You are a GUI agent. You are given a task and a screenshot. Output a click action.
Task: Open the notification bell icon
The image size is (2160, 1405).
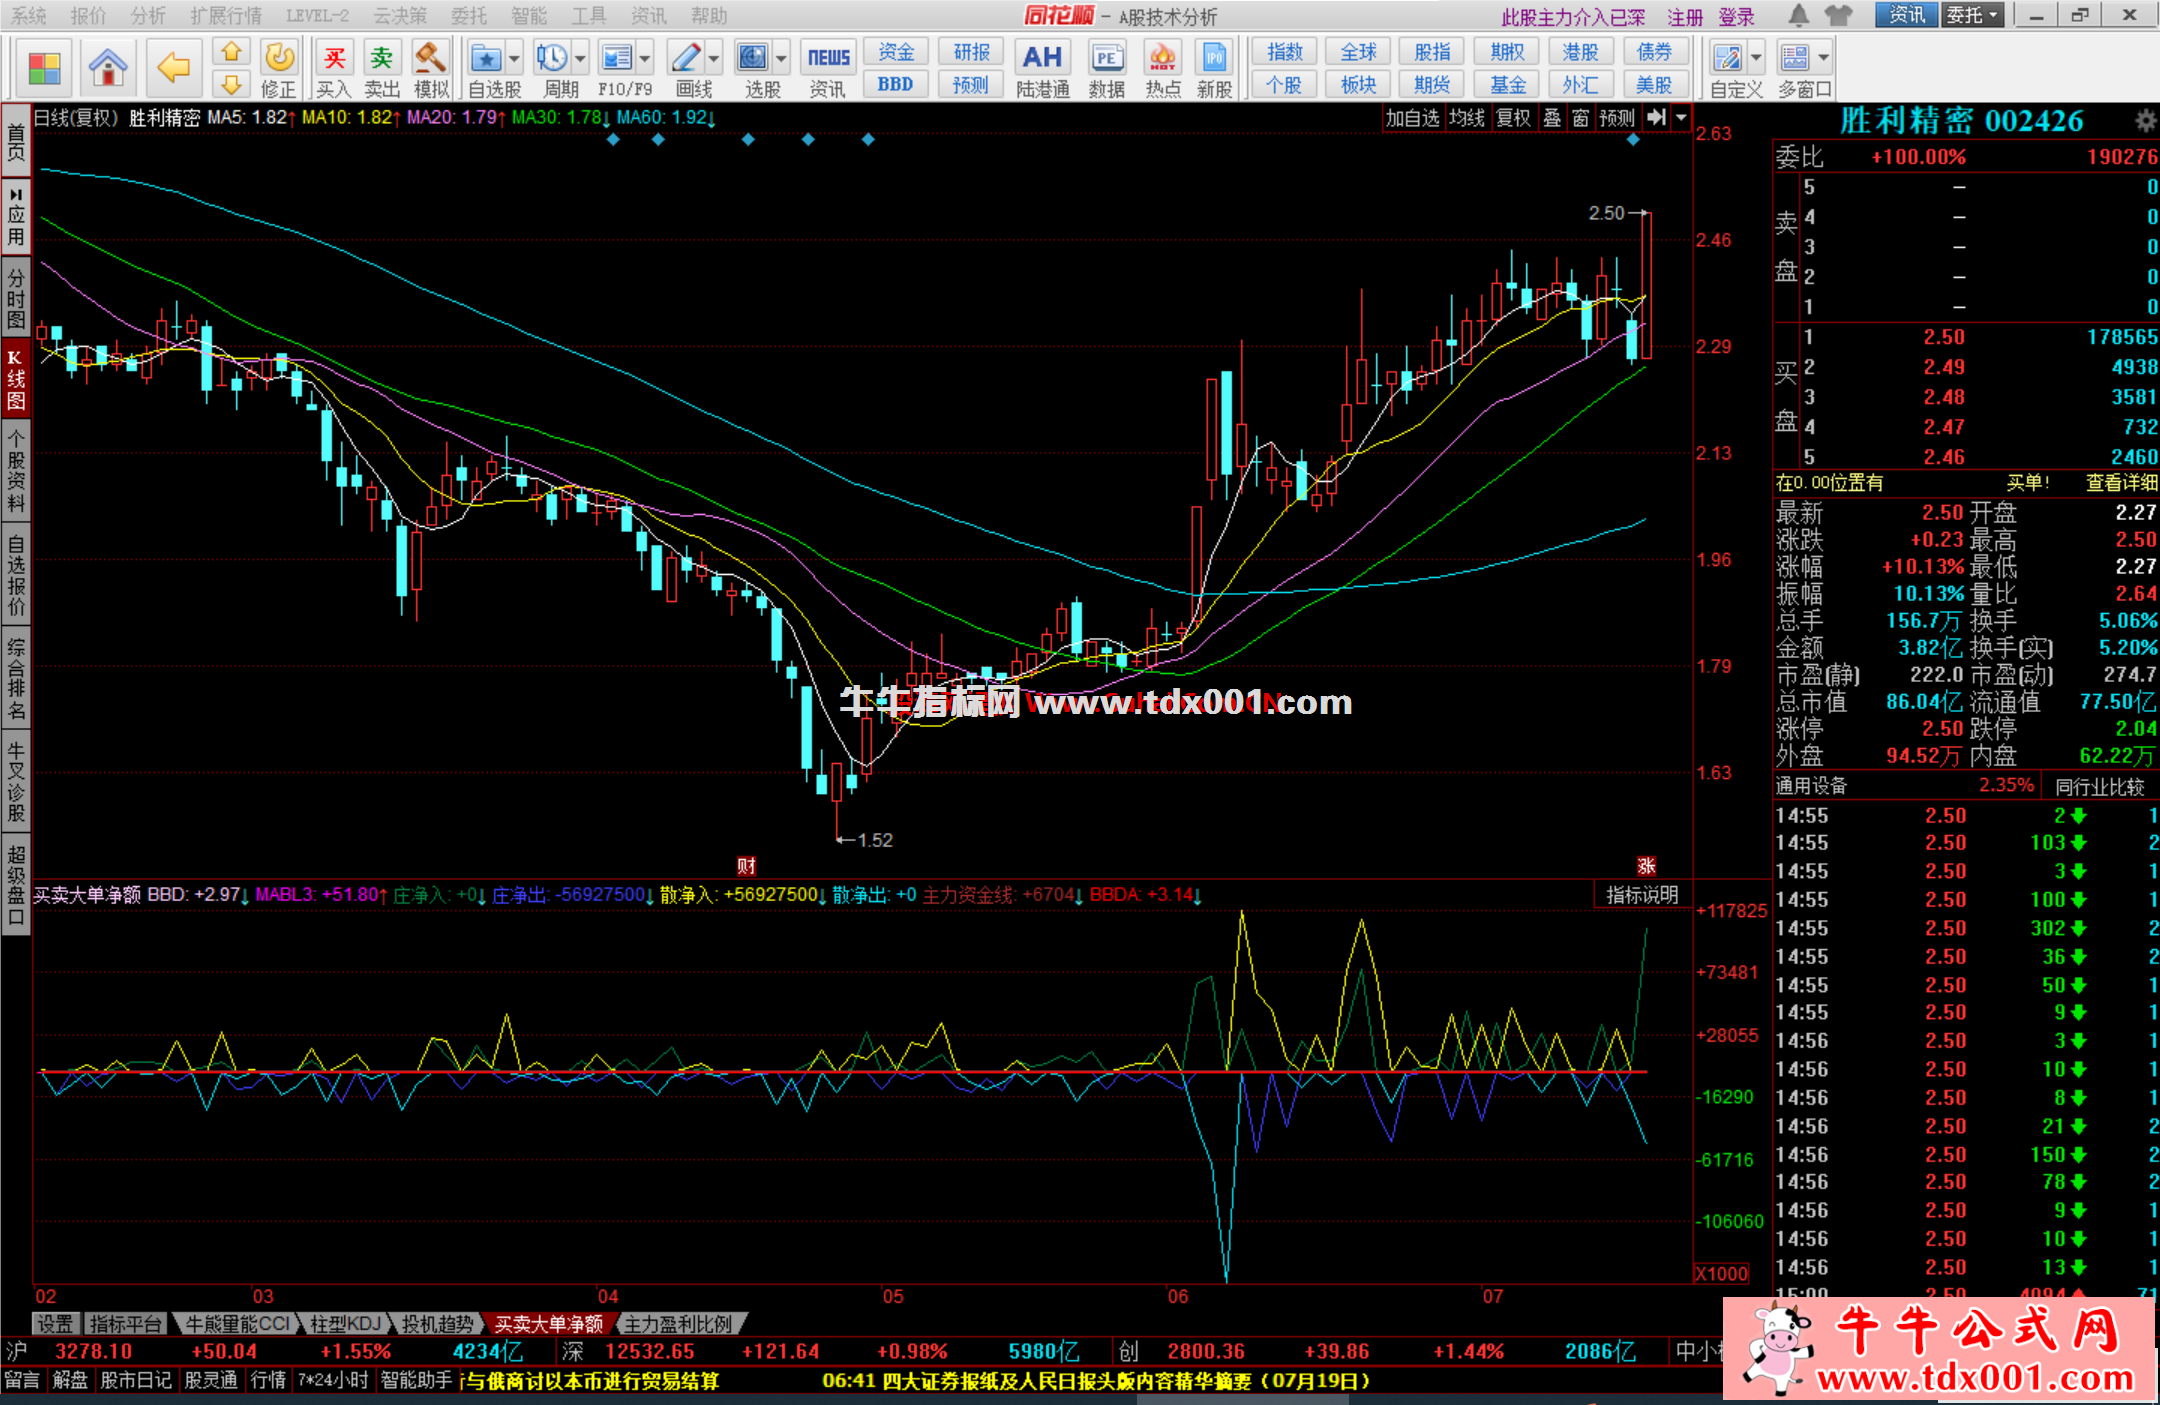pos(1798,15)
